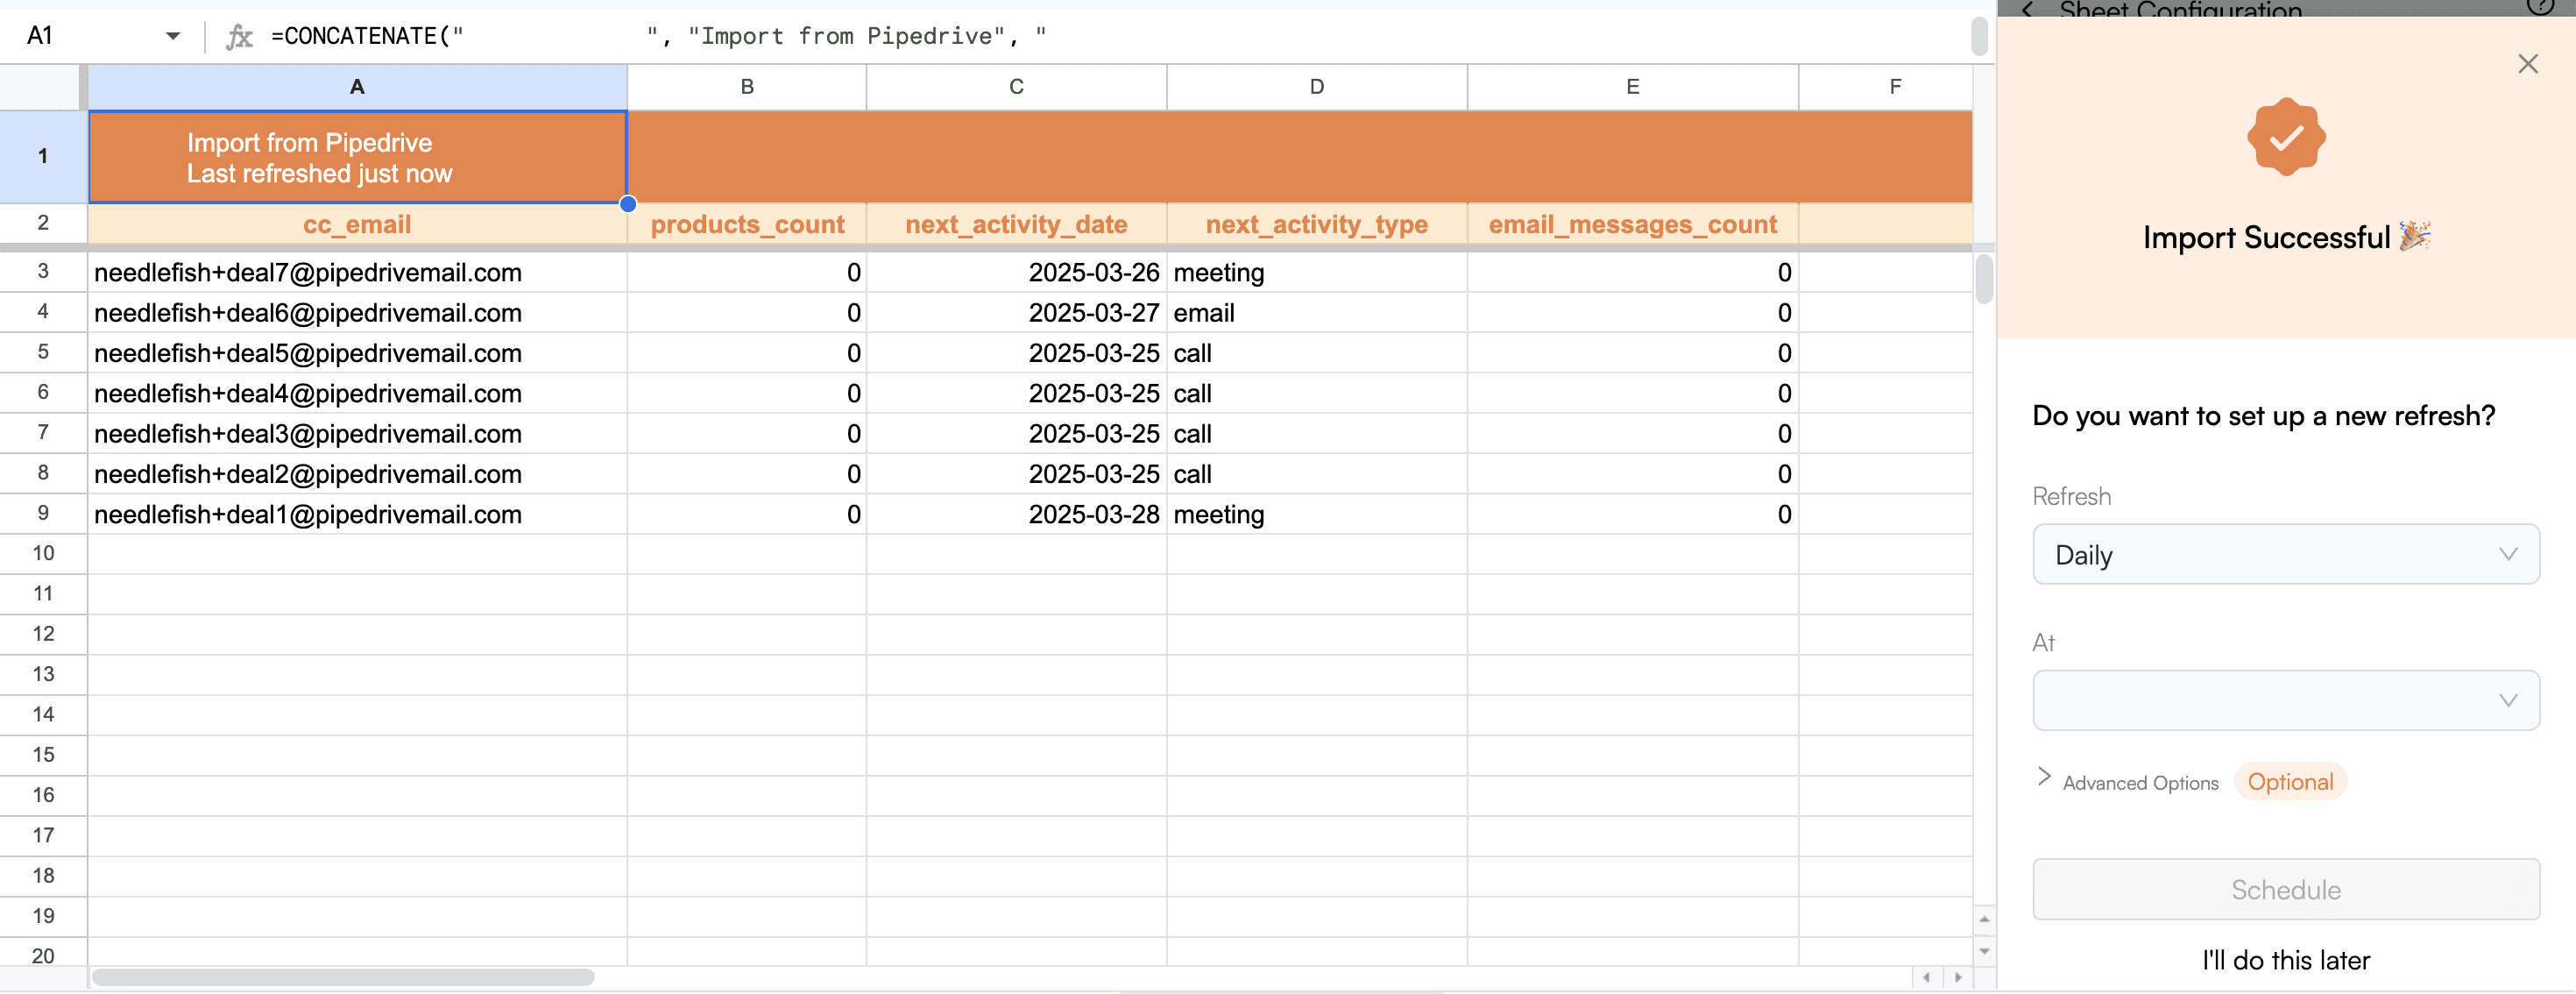Click the meeting cell in deal1 row
The height and width of the screenshot is (994, 2576).
(x=1317, y=514)
